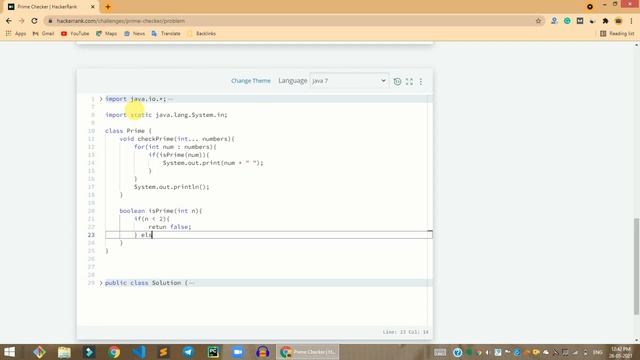640x360 pixels.
Task: Bookmark this page with the star icon
Action: click(x=538, y=21)
